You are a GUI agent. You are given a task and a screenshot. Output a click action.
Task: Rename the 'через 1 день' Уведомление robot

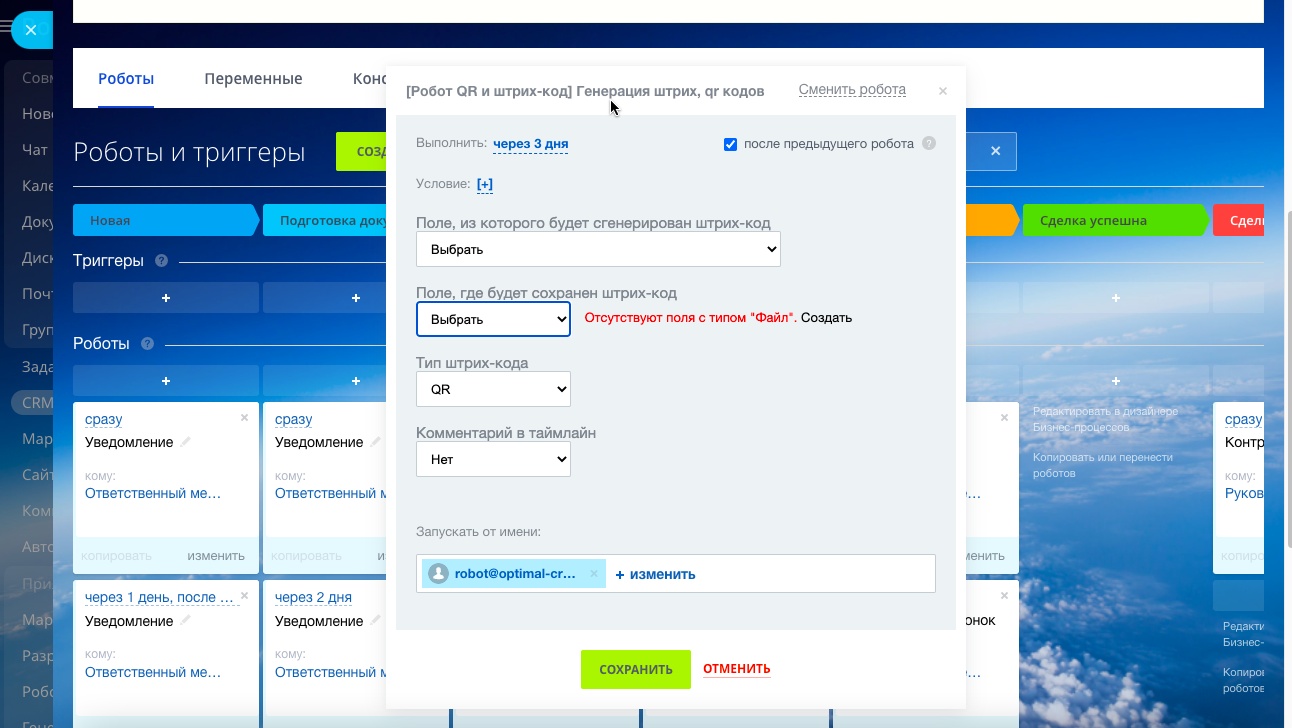pos(186,621)
